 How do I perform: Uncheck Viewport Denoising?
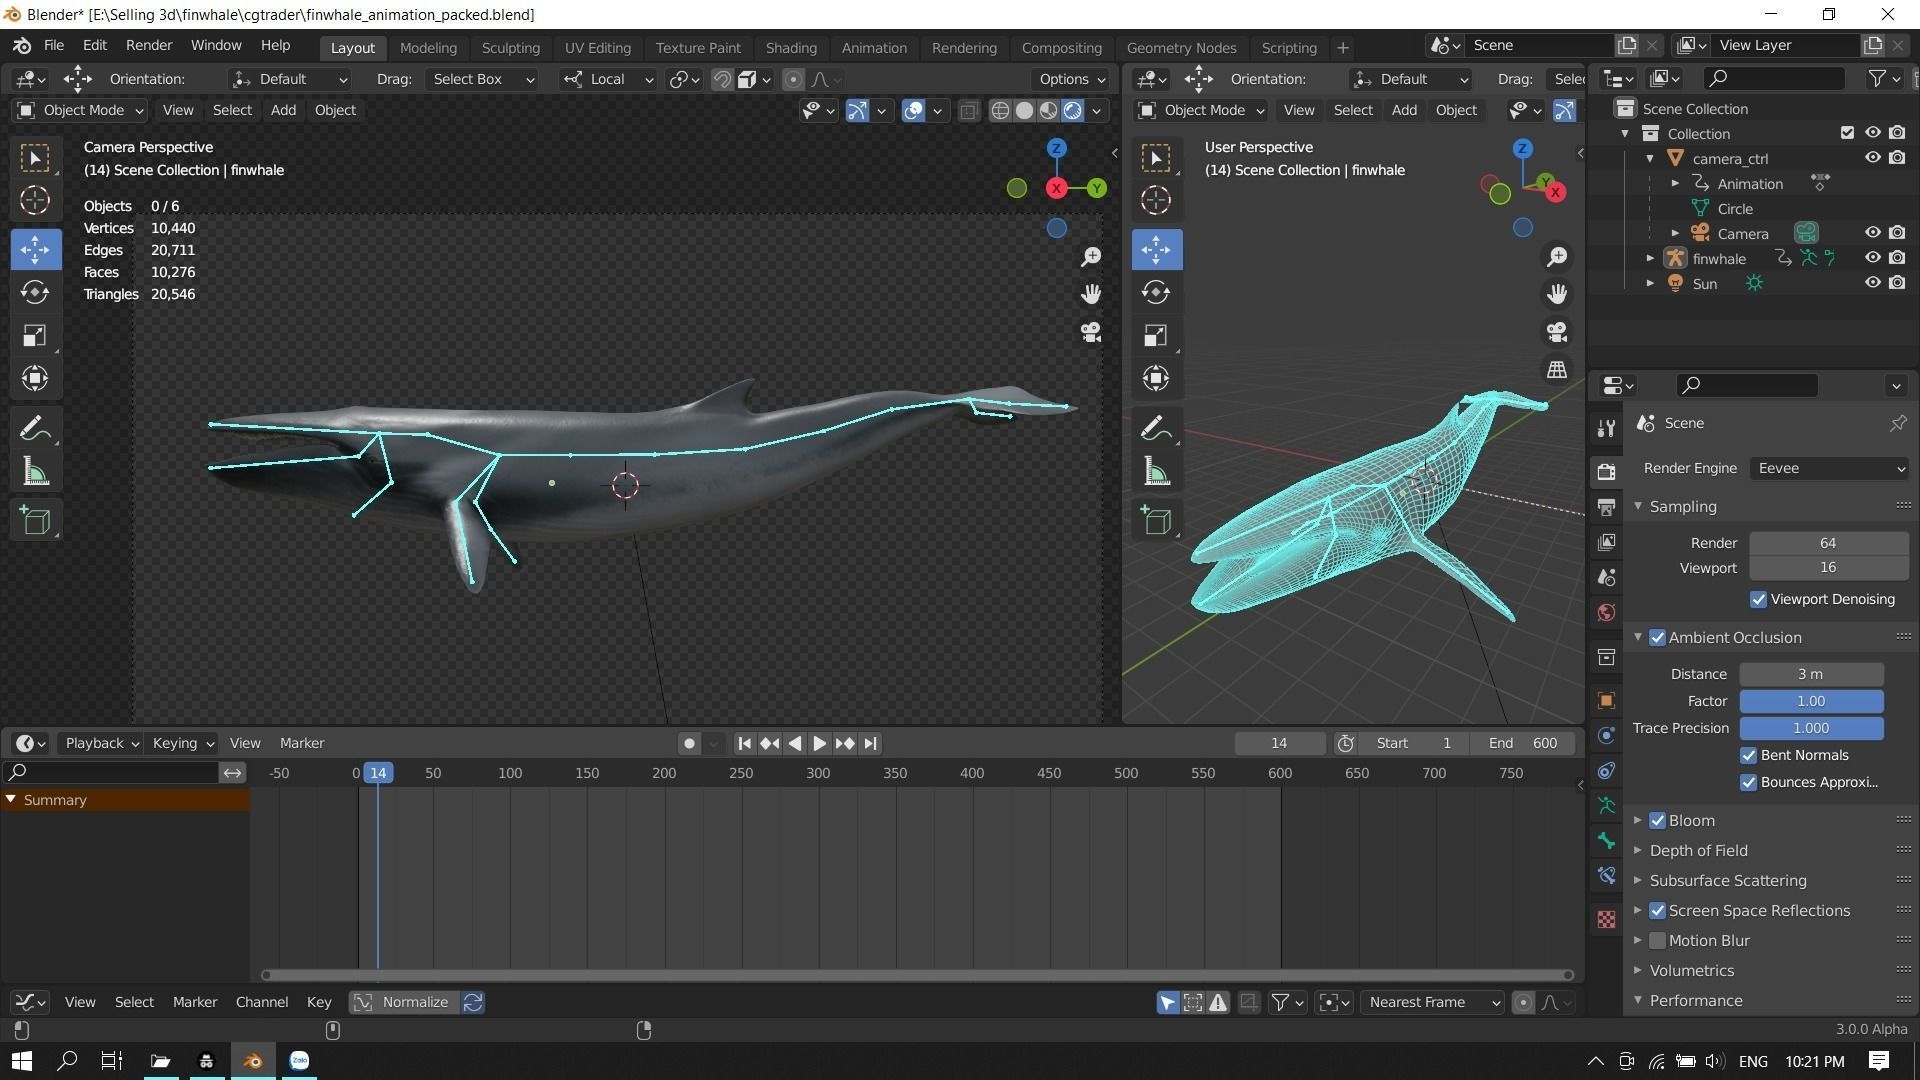1759,599
